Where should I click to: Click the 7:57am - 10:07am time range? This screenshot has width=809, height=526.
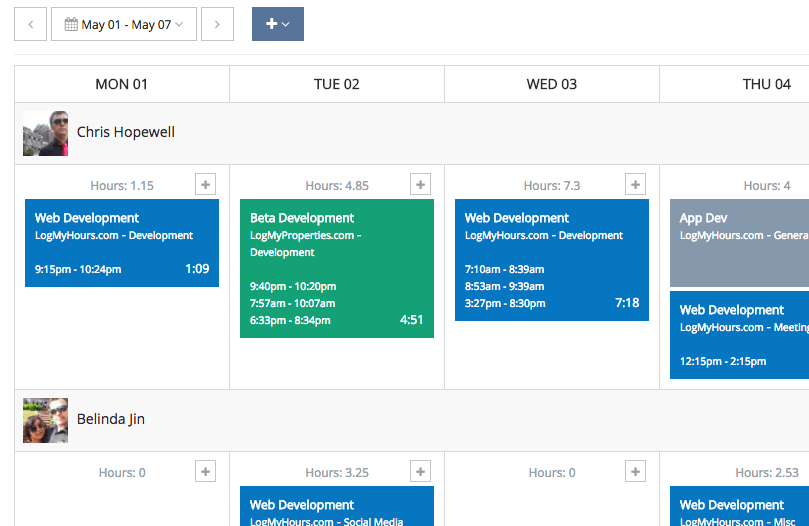click(293, 304)
